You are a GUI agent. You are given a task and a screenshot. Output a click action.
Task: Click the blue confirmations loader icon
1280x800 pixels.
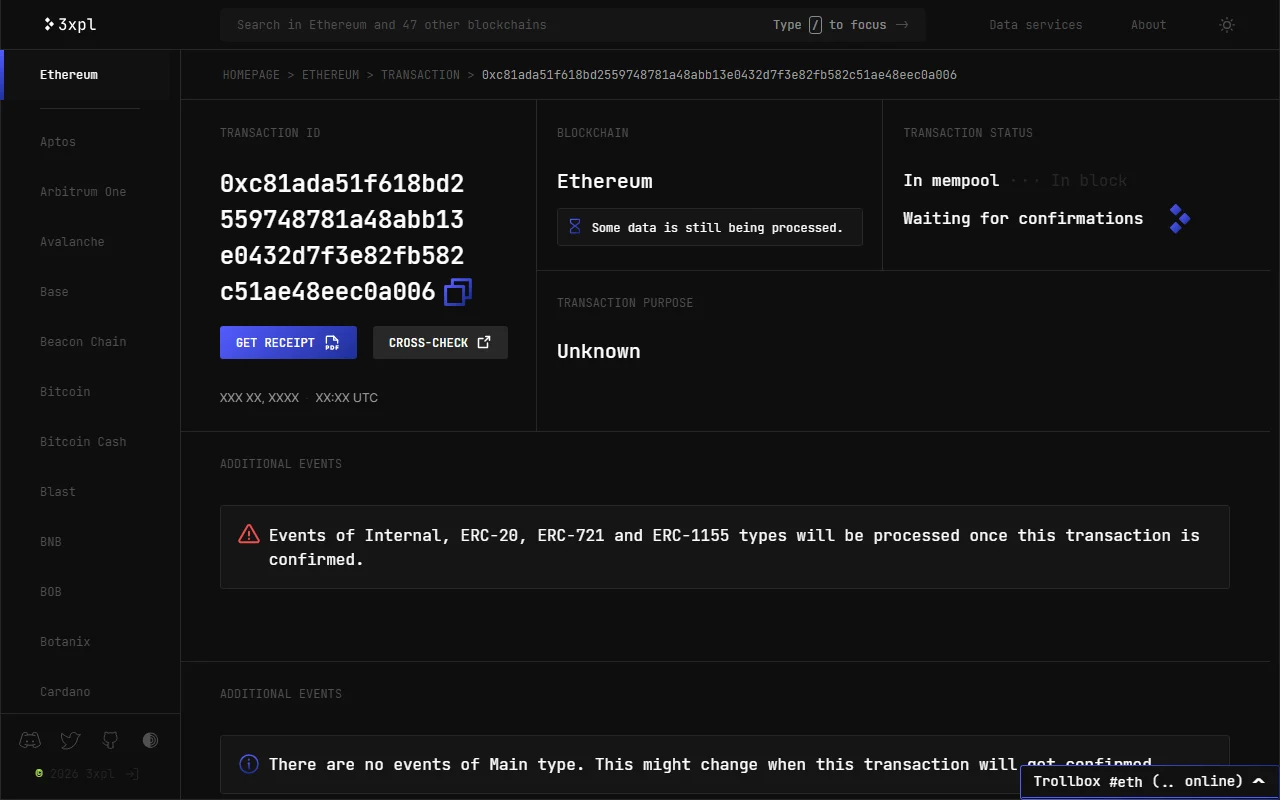1179,219
